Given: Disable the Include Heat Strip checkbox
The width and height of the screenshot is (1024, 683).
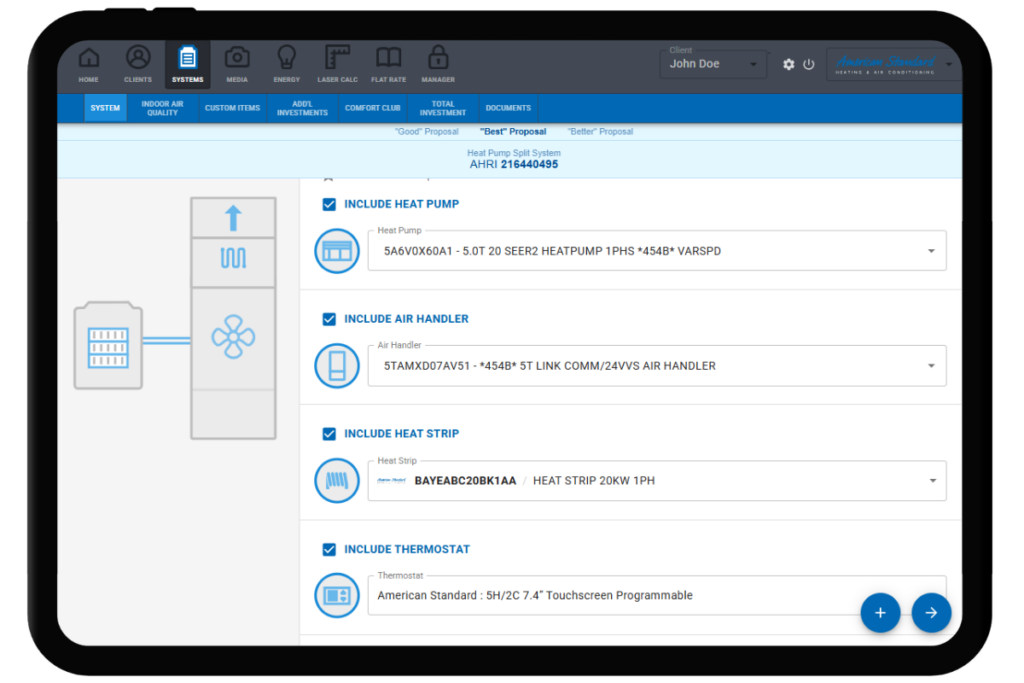Looking at the screenshot, I should point(329,434).
